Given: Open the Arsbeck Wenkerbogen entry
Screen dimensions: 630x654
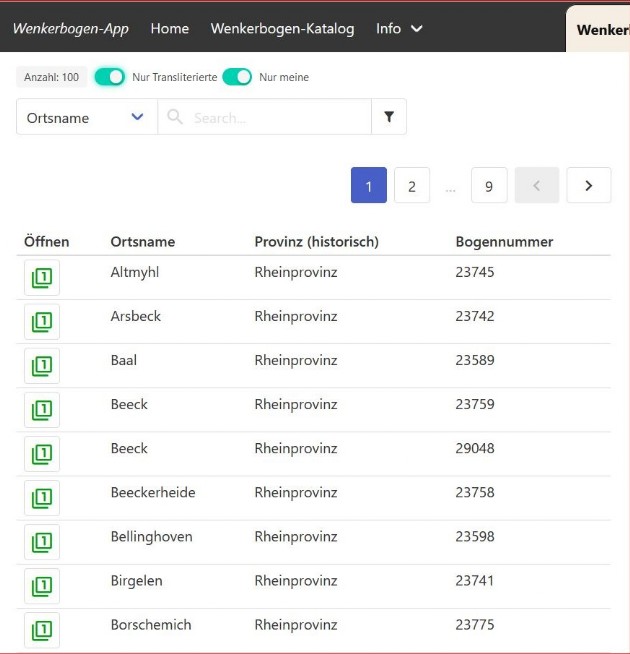Looking at the screenshot, I should coord(42,322).
